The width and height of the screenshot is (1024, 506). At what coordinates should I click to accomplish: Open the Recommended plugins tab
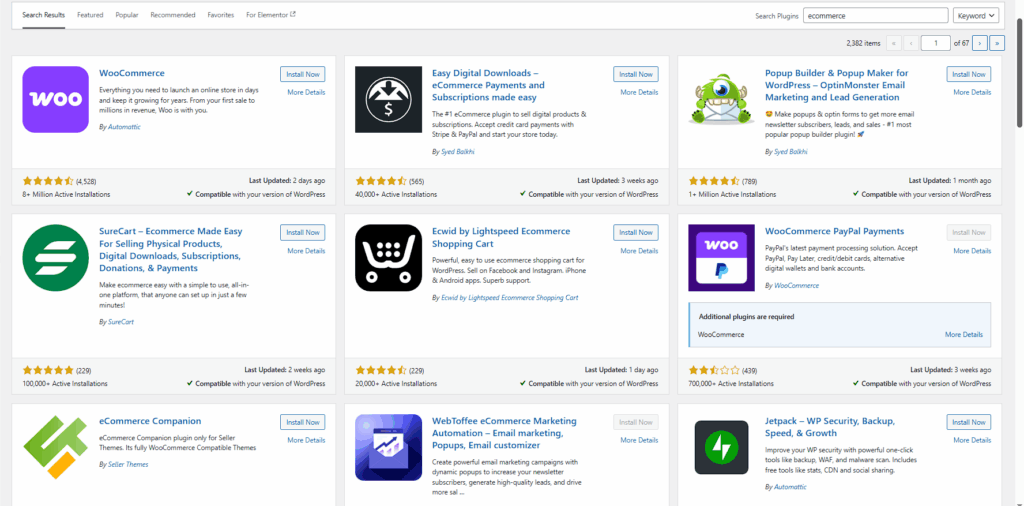172,15
